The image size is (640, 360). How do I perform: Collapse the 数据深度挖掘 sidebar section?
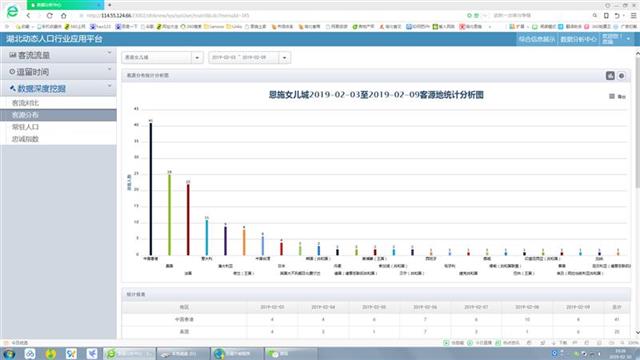[58, 89]
